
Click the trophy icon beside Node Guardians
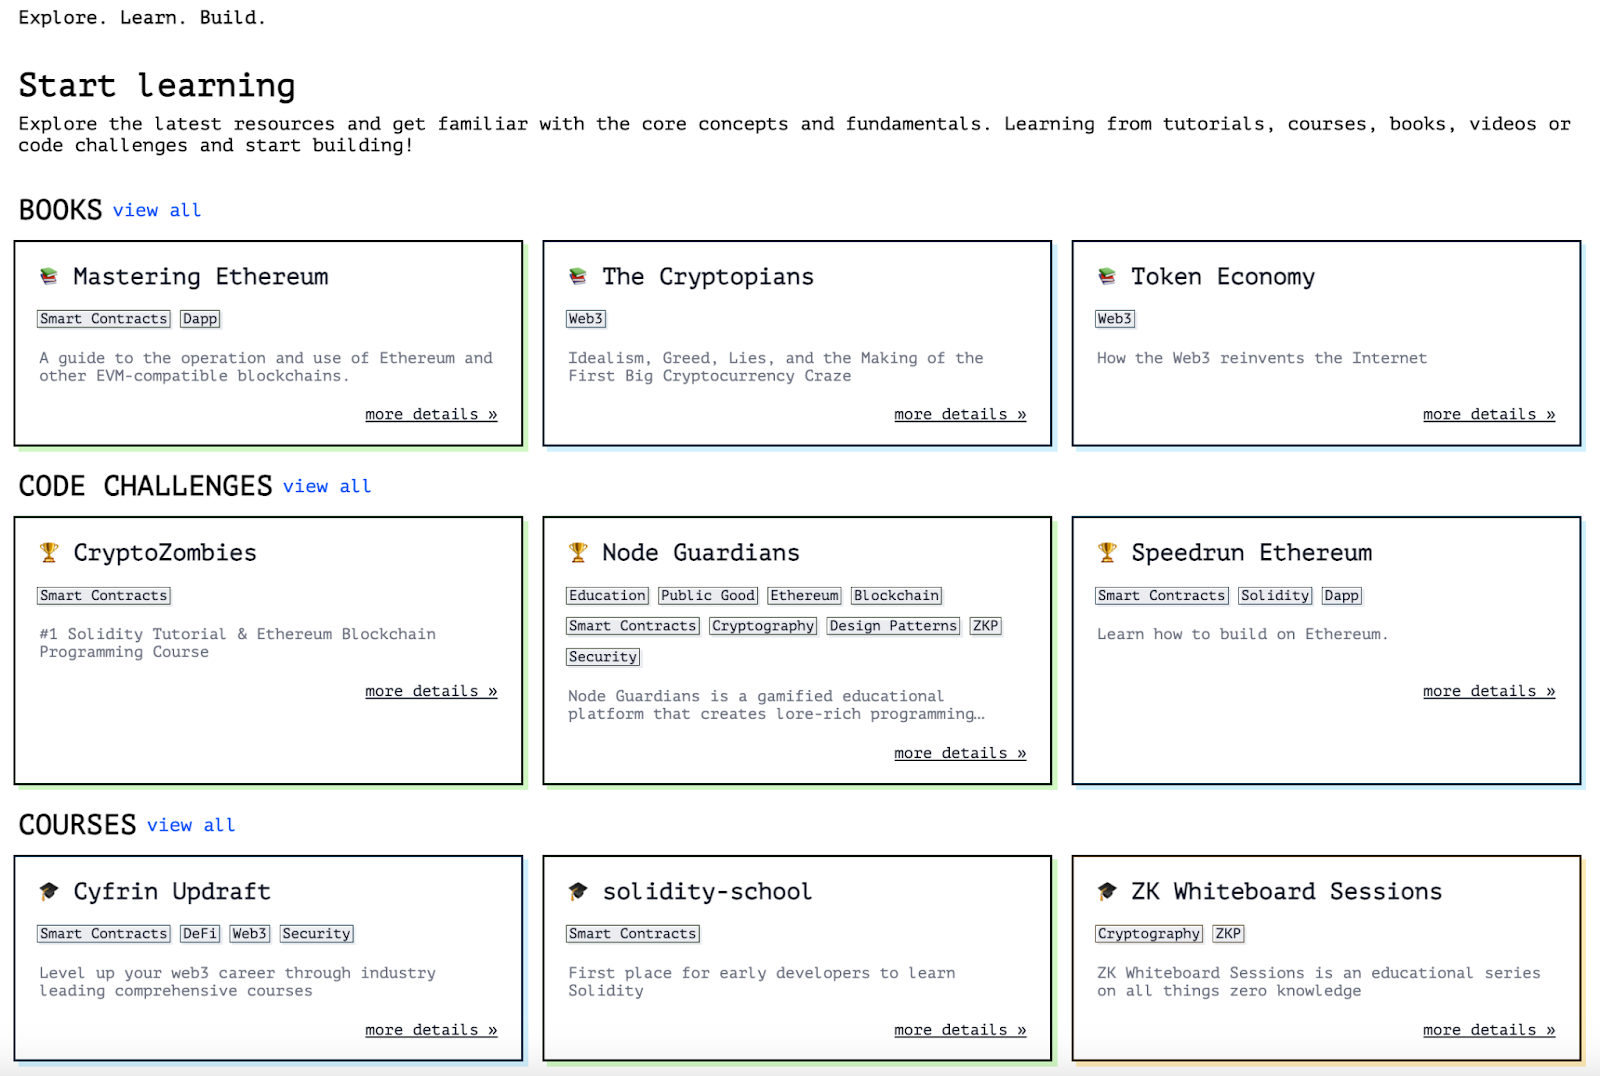[577, 553]
